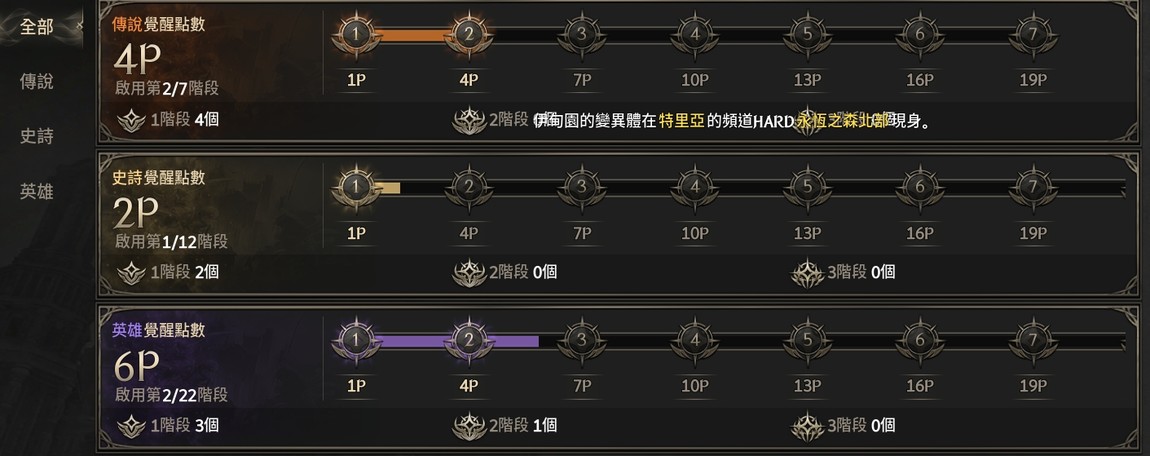The width and height of the screenshot is (1150, 456).
Task: Select stage 5 node in 英雄 awakening row
Action: point(807,340)
